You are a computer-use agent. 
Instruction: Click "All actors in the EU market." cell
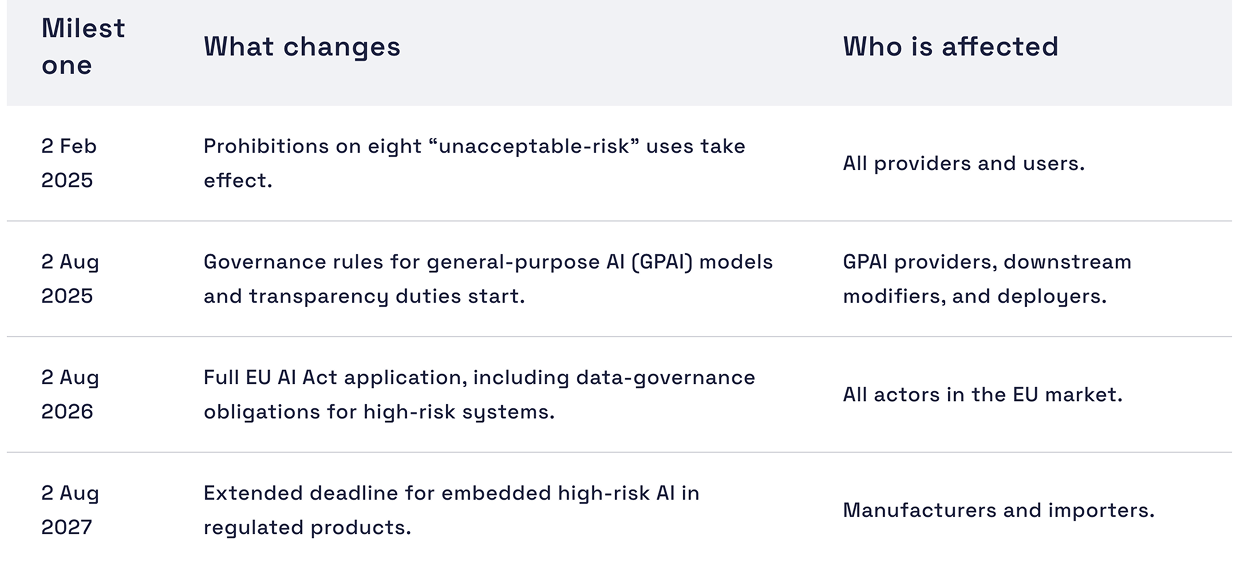tap(982, 394)
